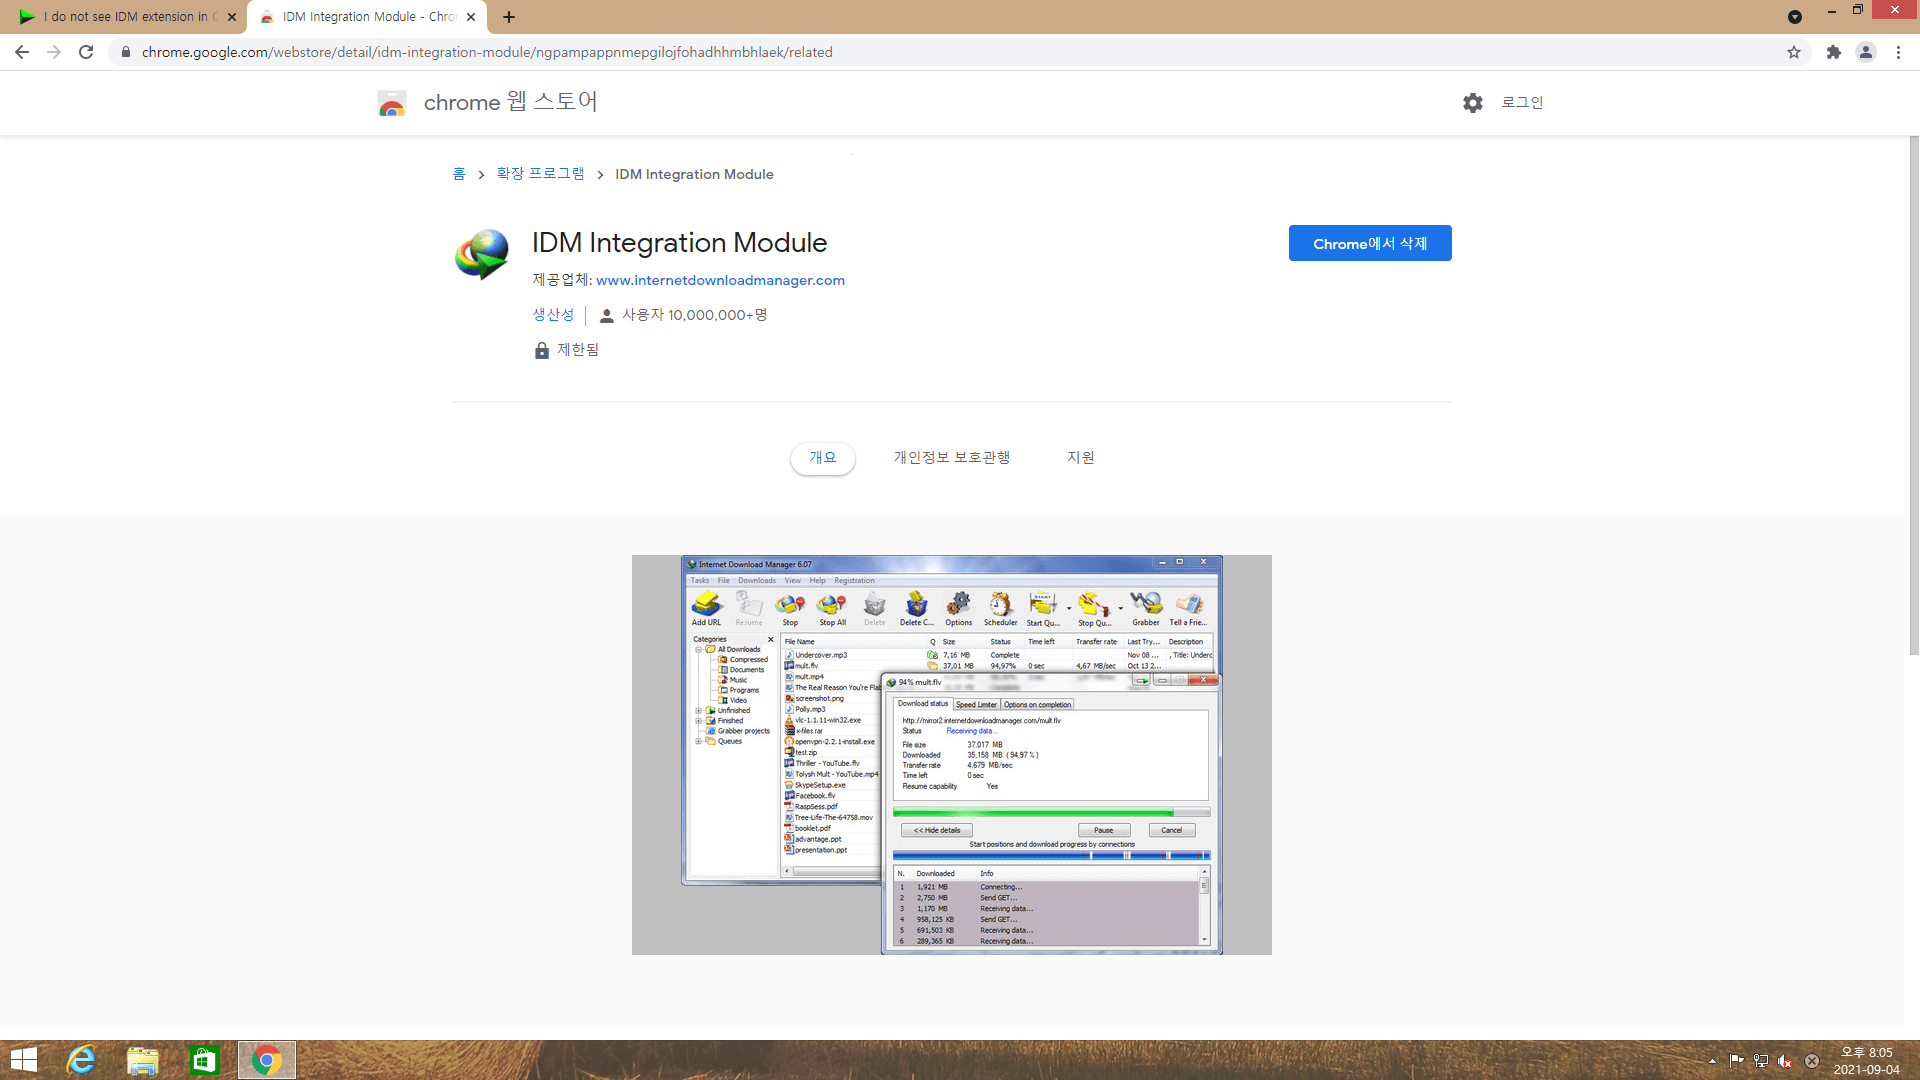Image resolution: width=1920 pixels, height=1080 pixels.
Task: Click the IDM screenshot preview image
Action: point(952,755)
